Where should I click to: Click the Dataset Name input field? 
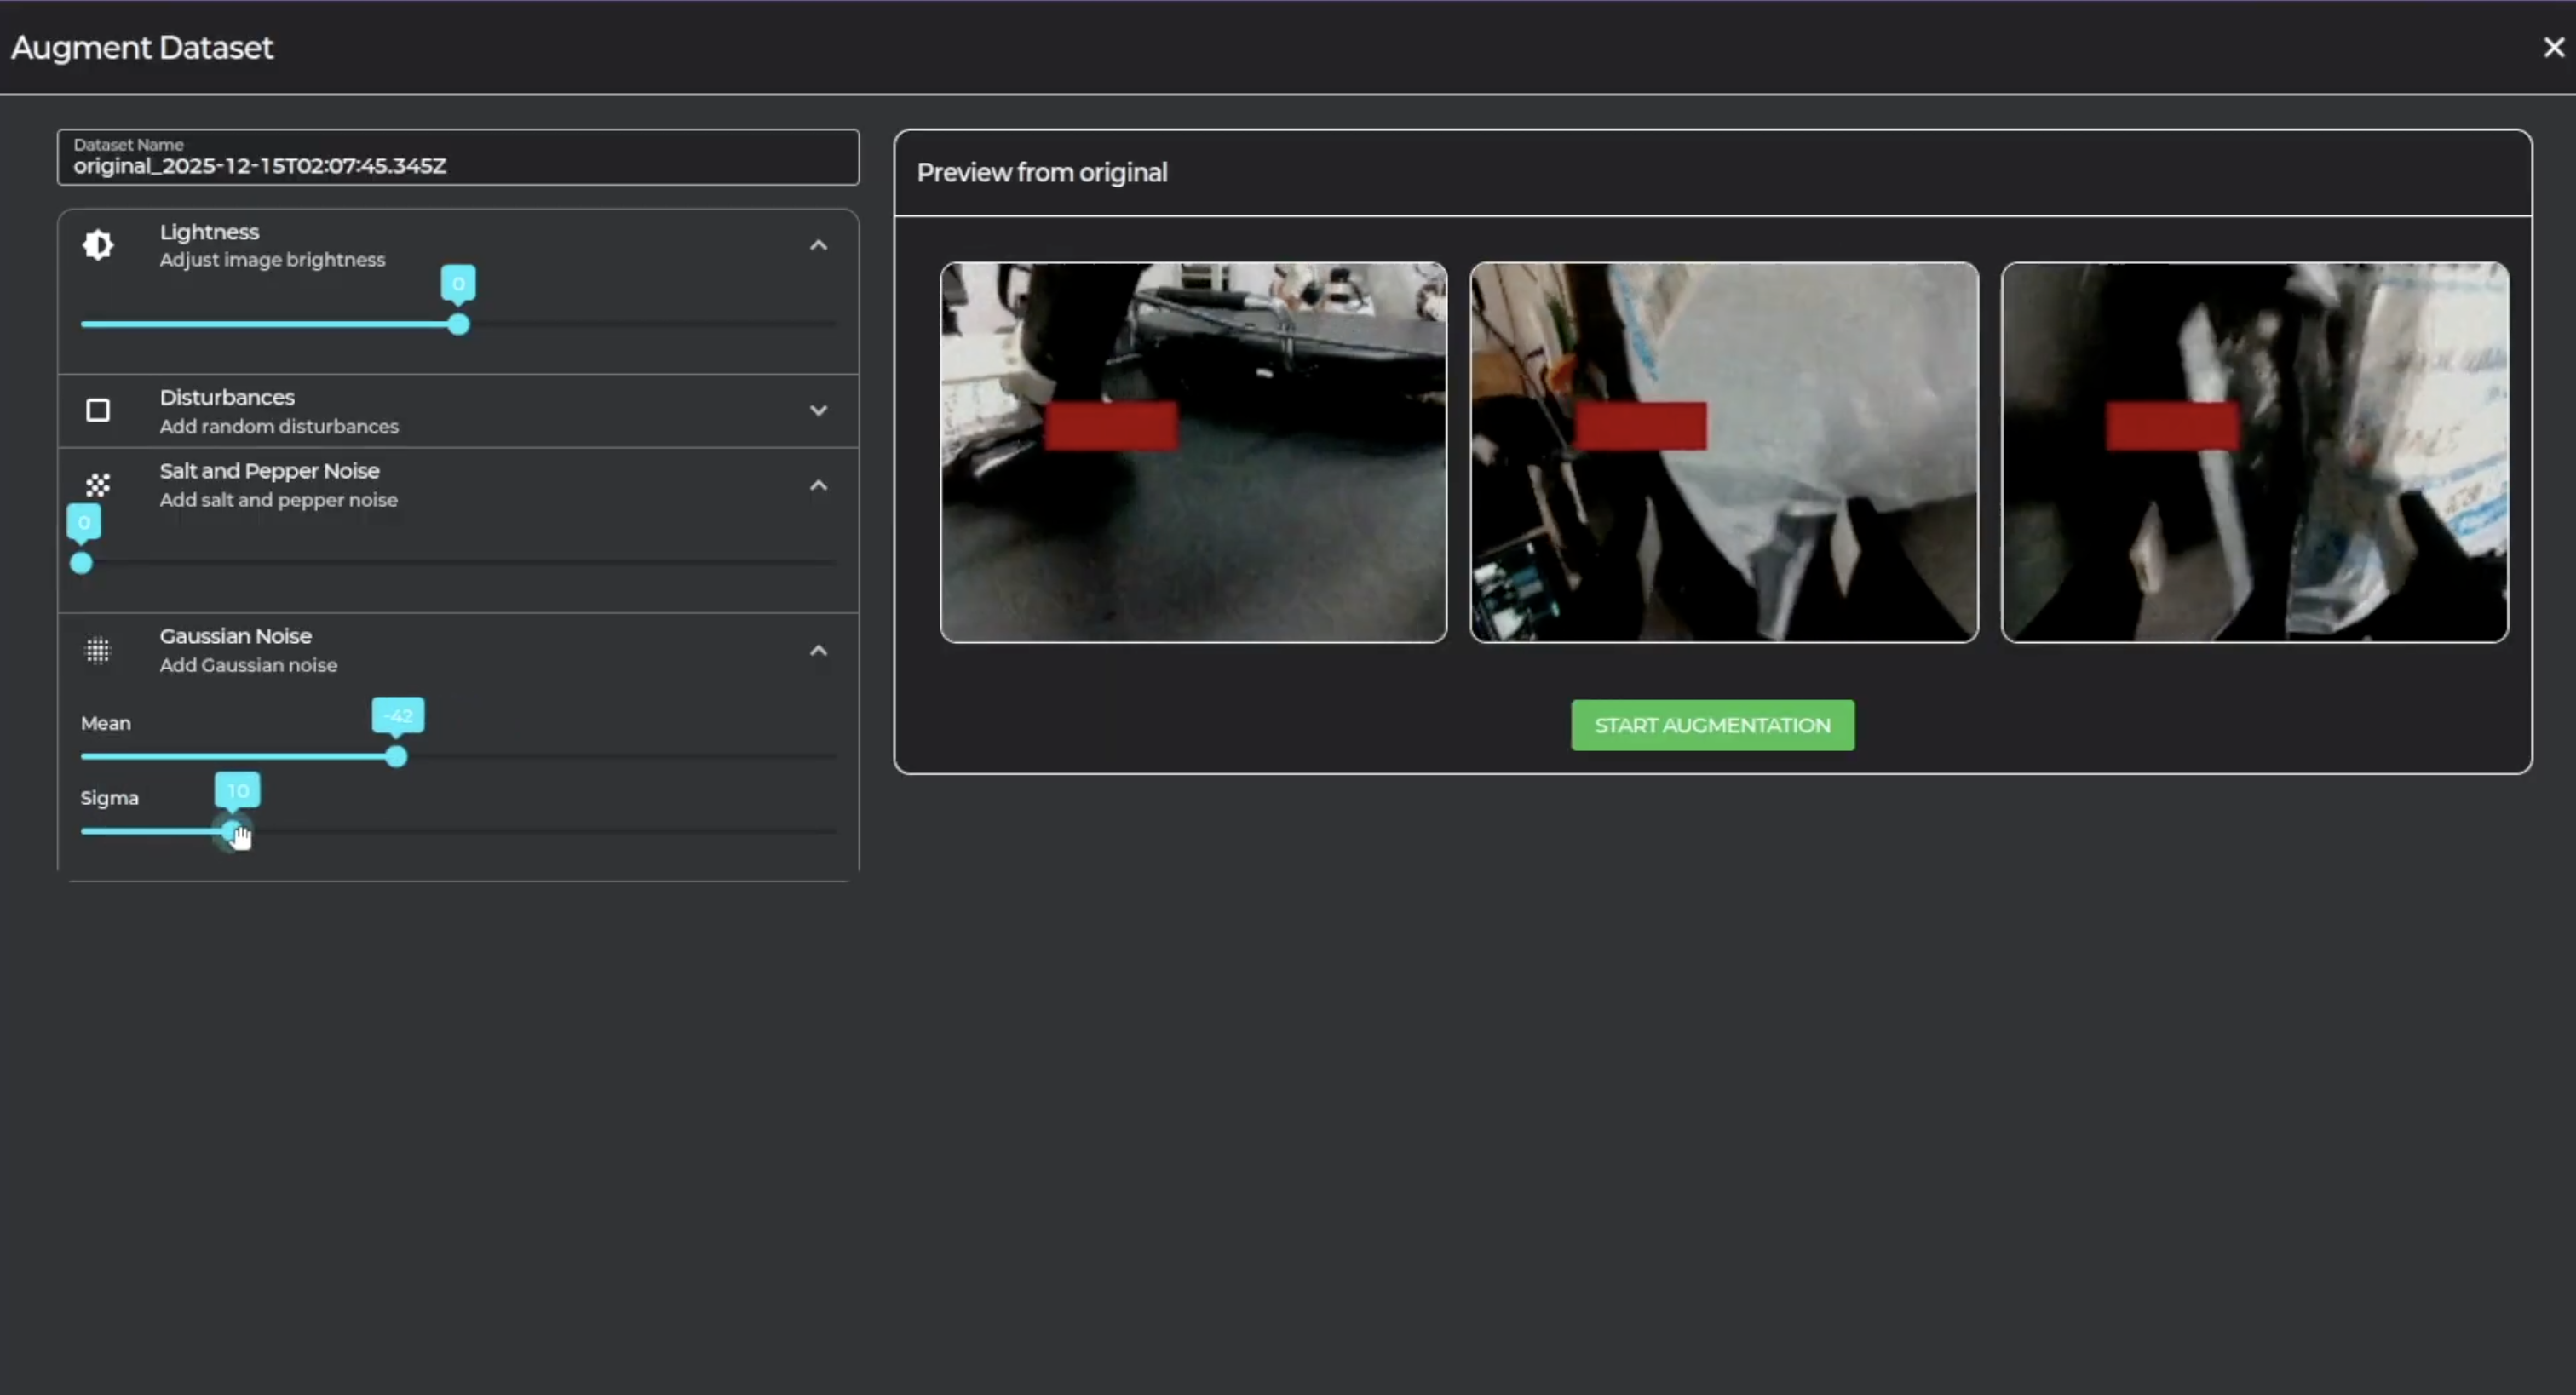click(458, 158)
